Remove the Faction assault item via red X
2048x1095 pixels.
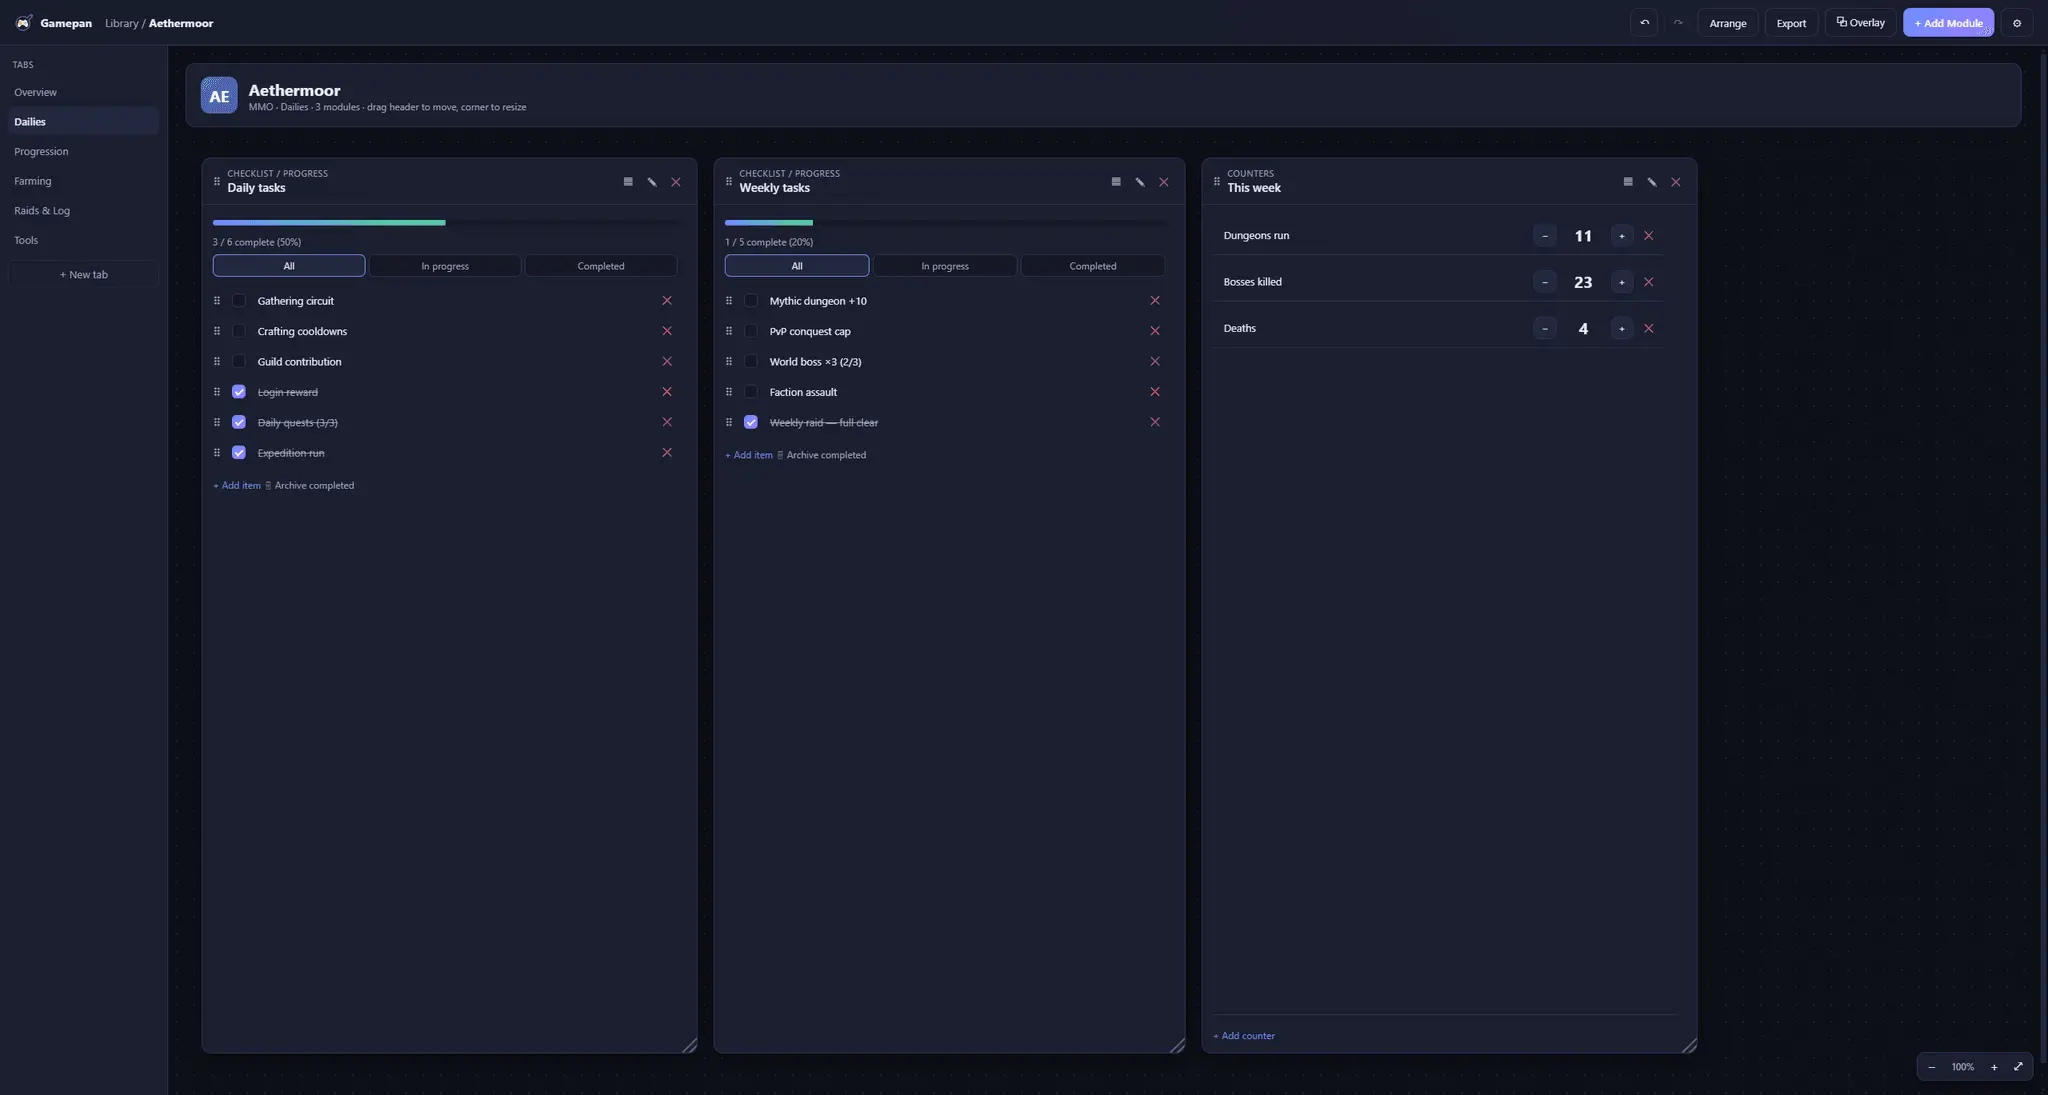pos(1155,392)
